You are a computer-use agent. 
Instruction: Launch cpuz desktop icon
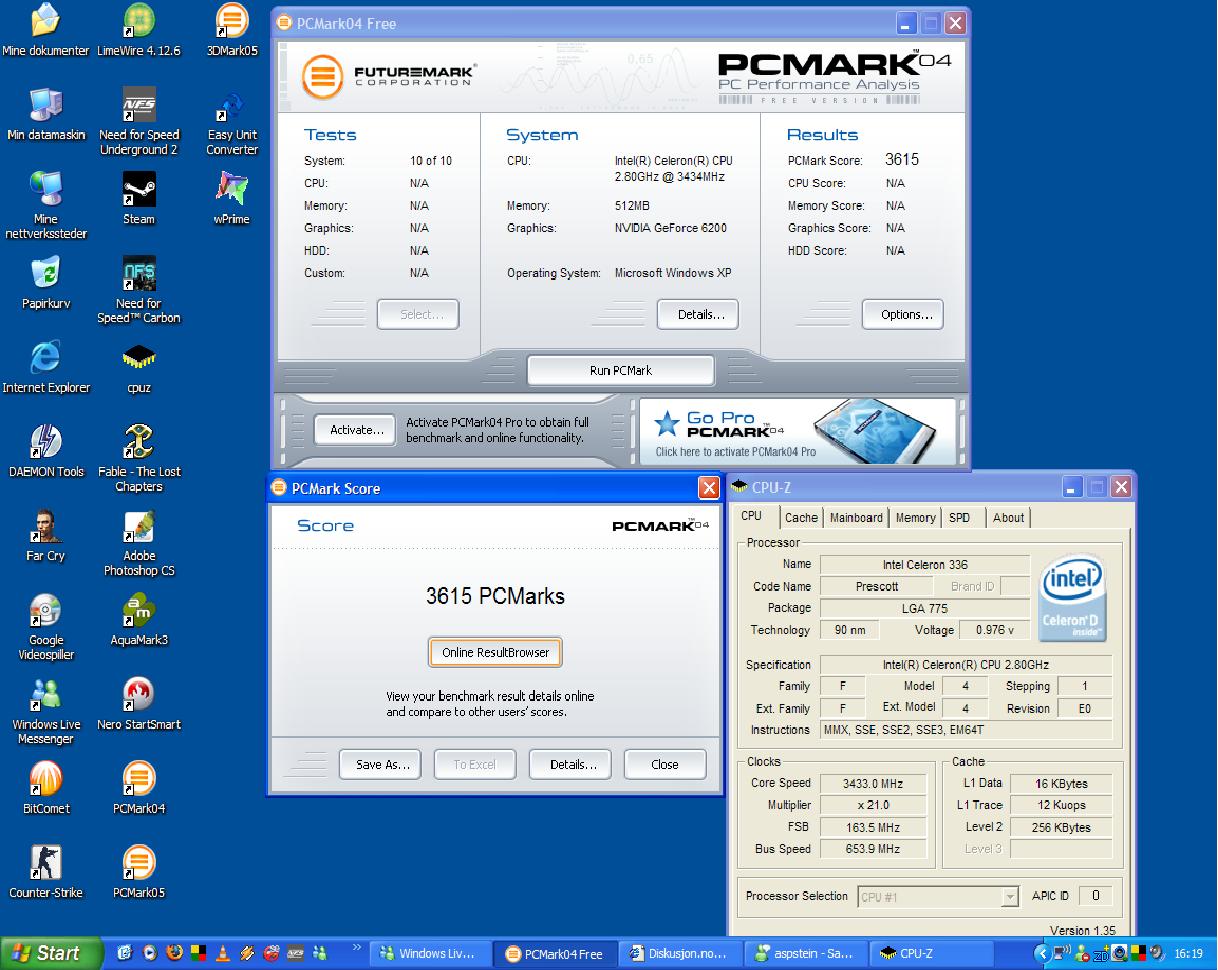click(x=139, y=366)
